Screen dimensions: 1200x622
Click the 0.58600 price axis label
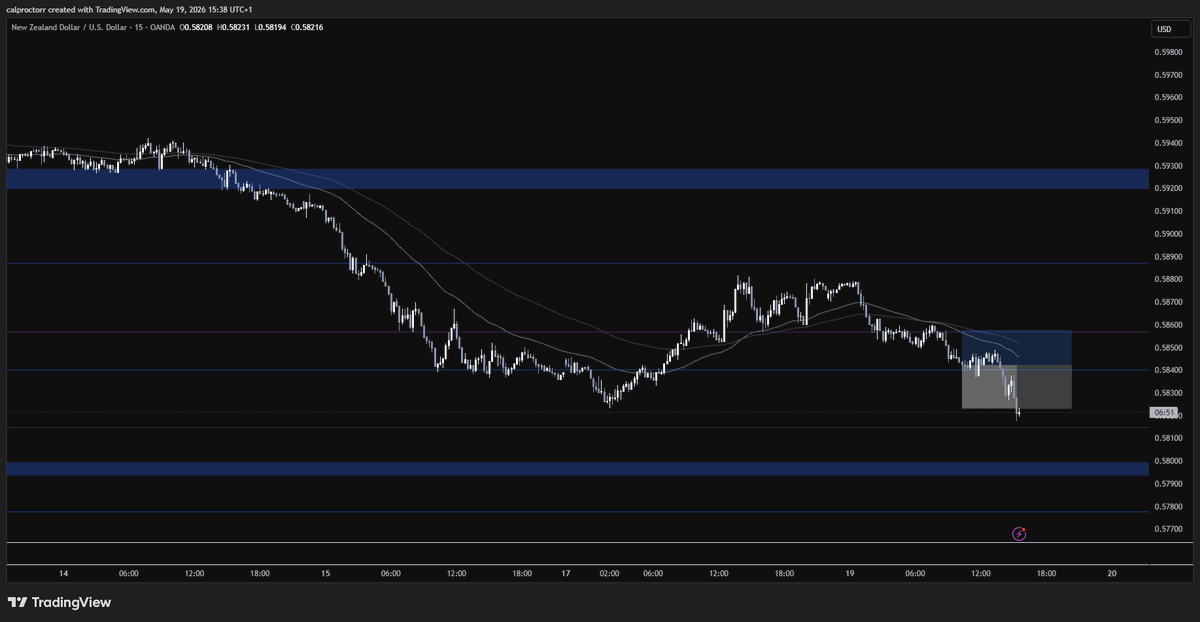[x=1170, y=325]
